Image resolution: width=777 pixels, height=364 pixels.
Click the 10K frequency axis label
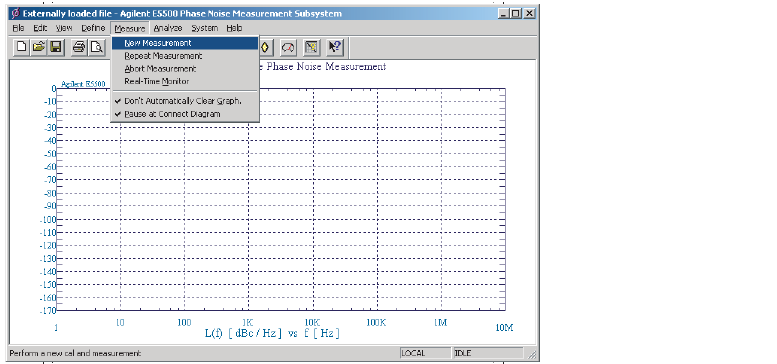tap(312, 323)
